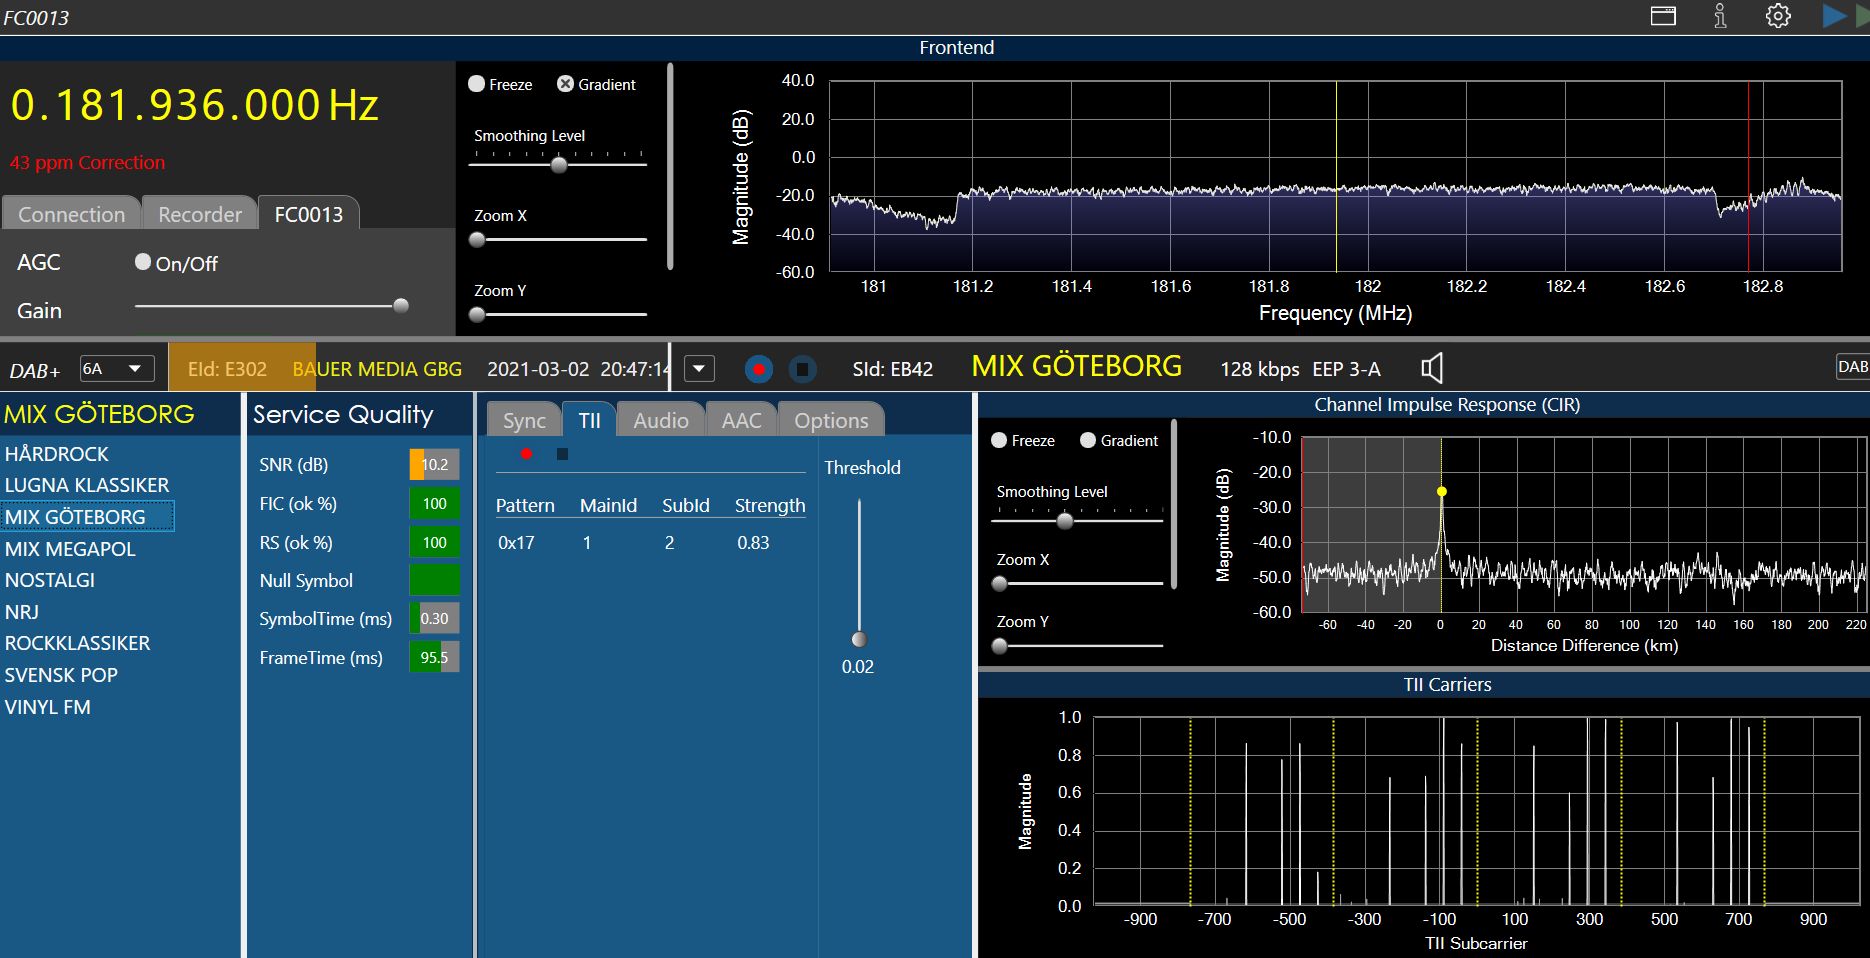Click the Strength column header
1870x958 pixels.
point(770,505)
